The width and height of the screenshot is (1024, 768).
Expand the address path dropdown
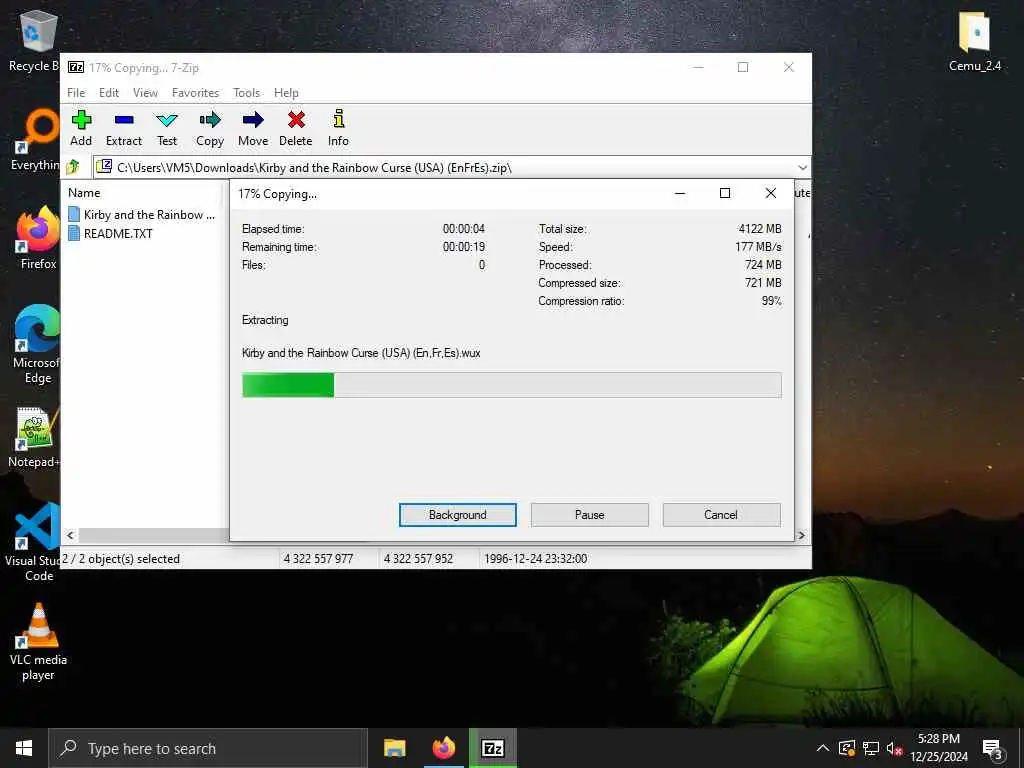click(803, 168)
